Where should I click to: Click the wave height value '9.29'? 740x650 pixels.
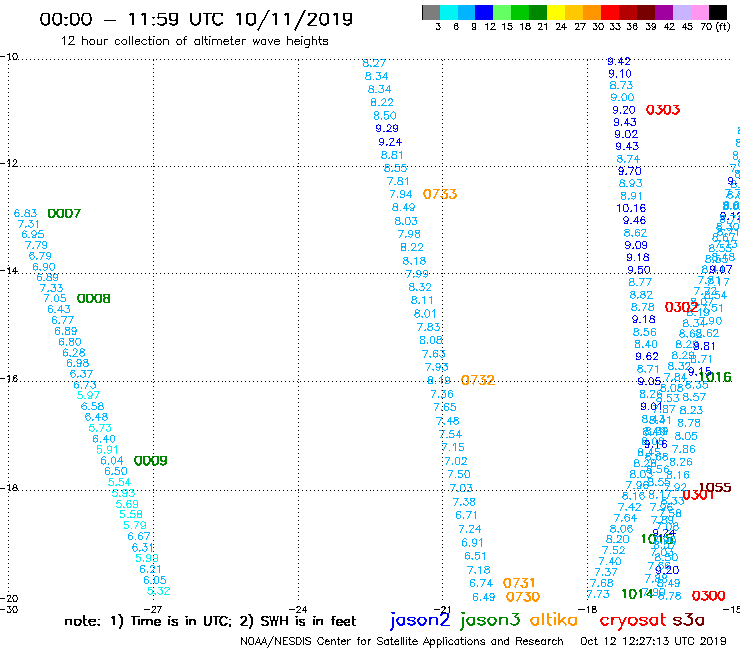pyautogui.click(x=387, y=128)
